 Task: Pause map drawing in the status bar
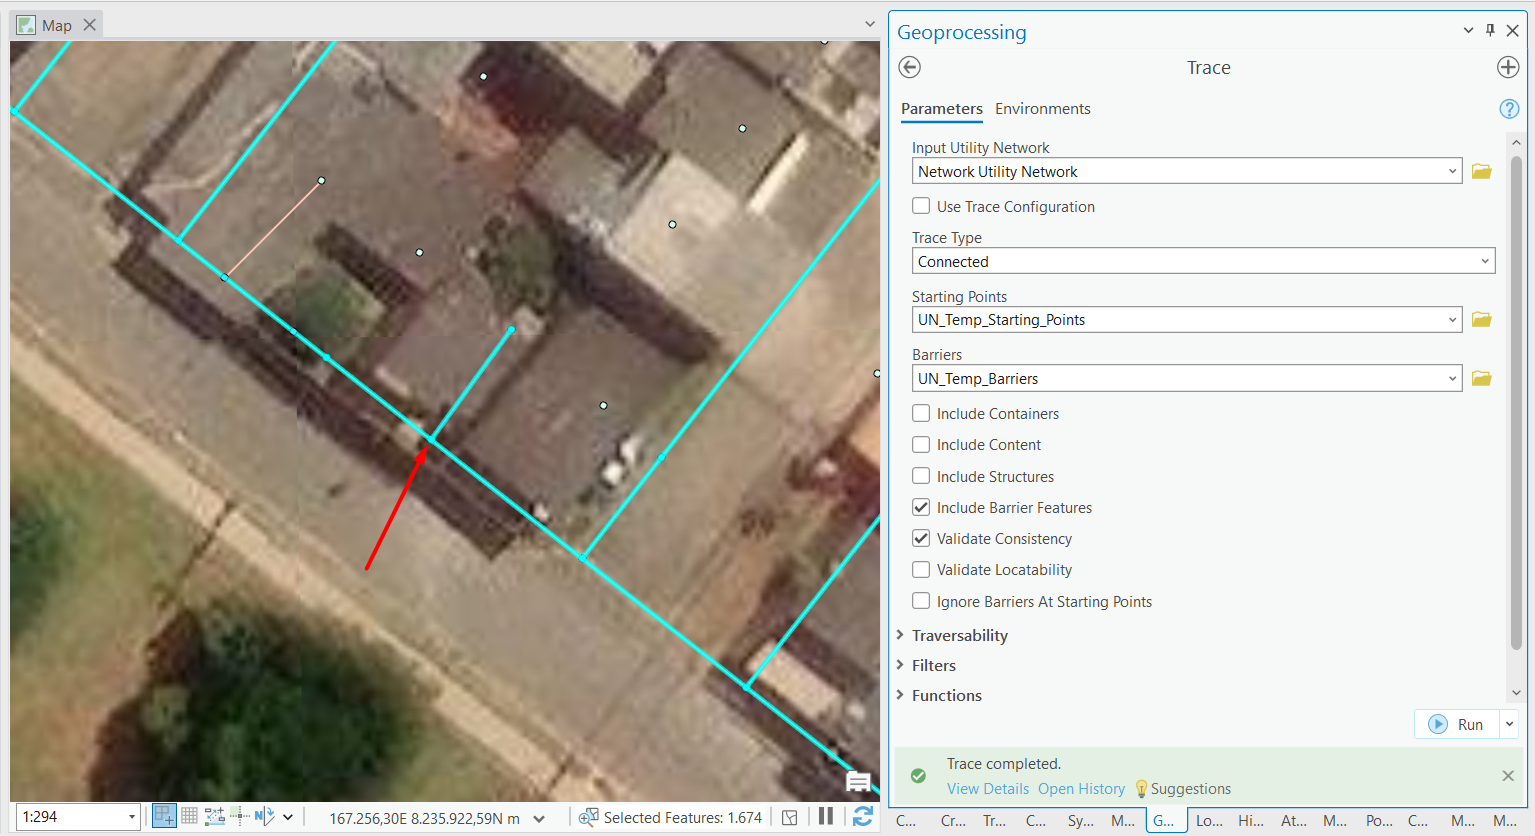pos(826,816)
